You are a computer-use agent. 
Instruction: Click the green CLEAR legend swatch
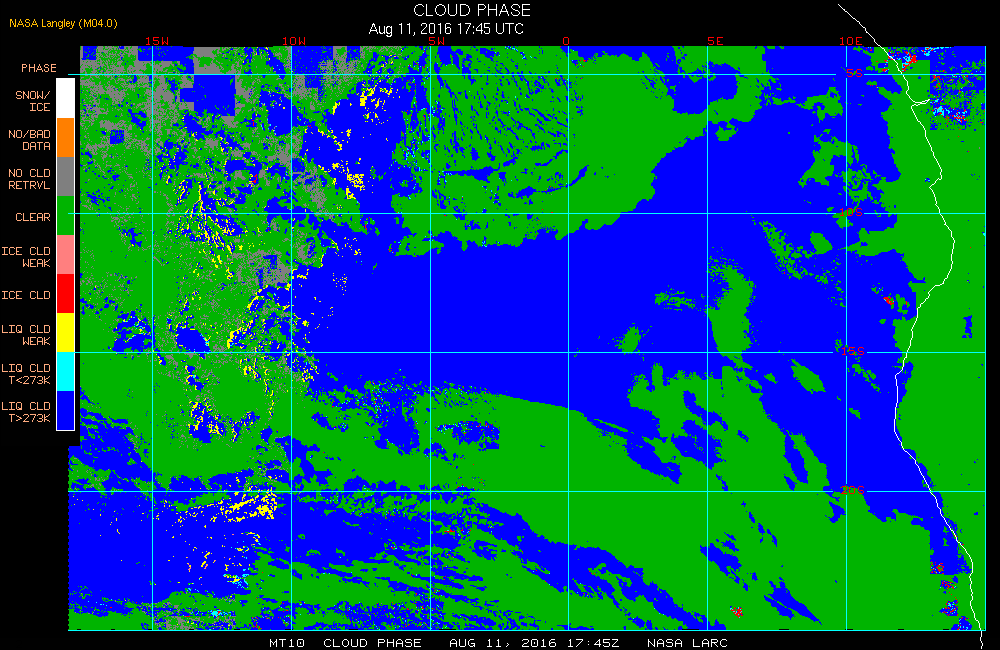tap(65, 216)
